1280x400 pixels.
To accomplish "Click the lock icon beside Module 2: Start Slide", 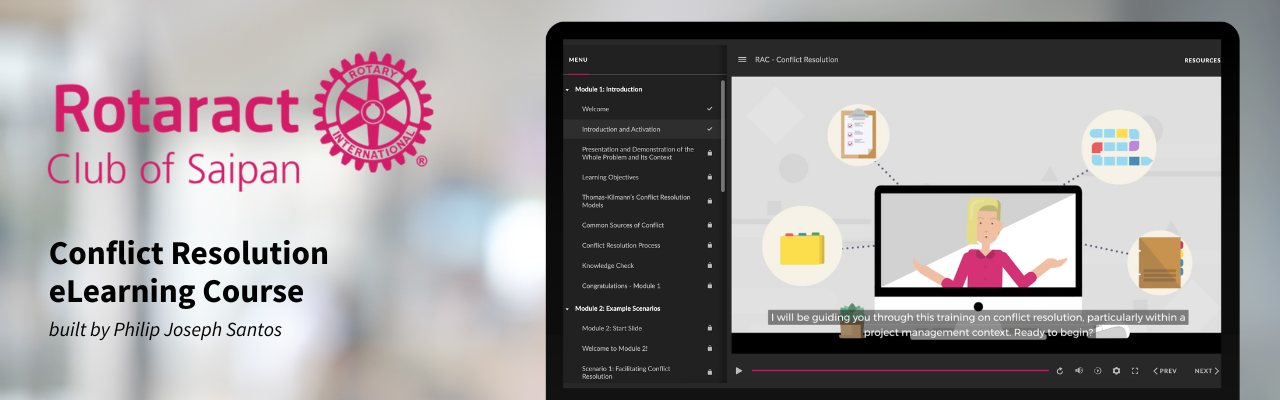I will pyautogui.click(x=709, y=327).
